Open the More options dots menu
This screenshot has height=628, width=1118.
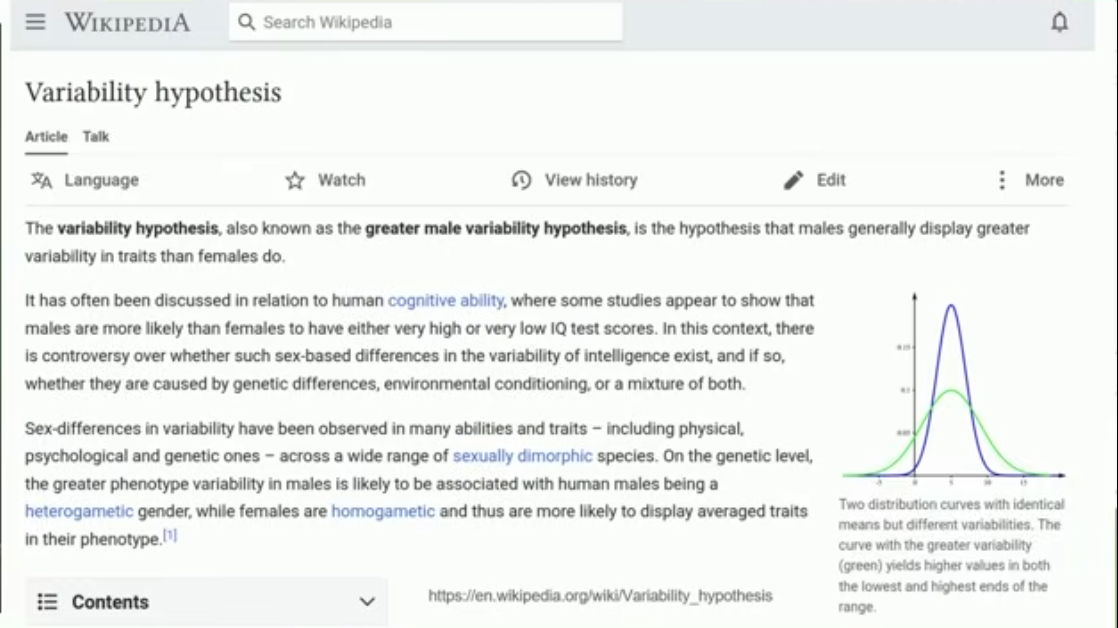[1002, 180]
